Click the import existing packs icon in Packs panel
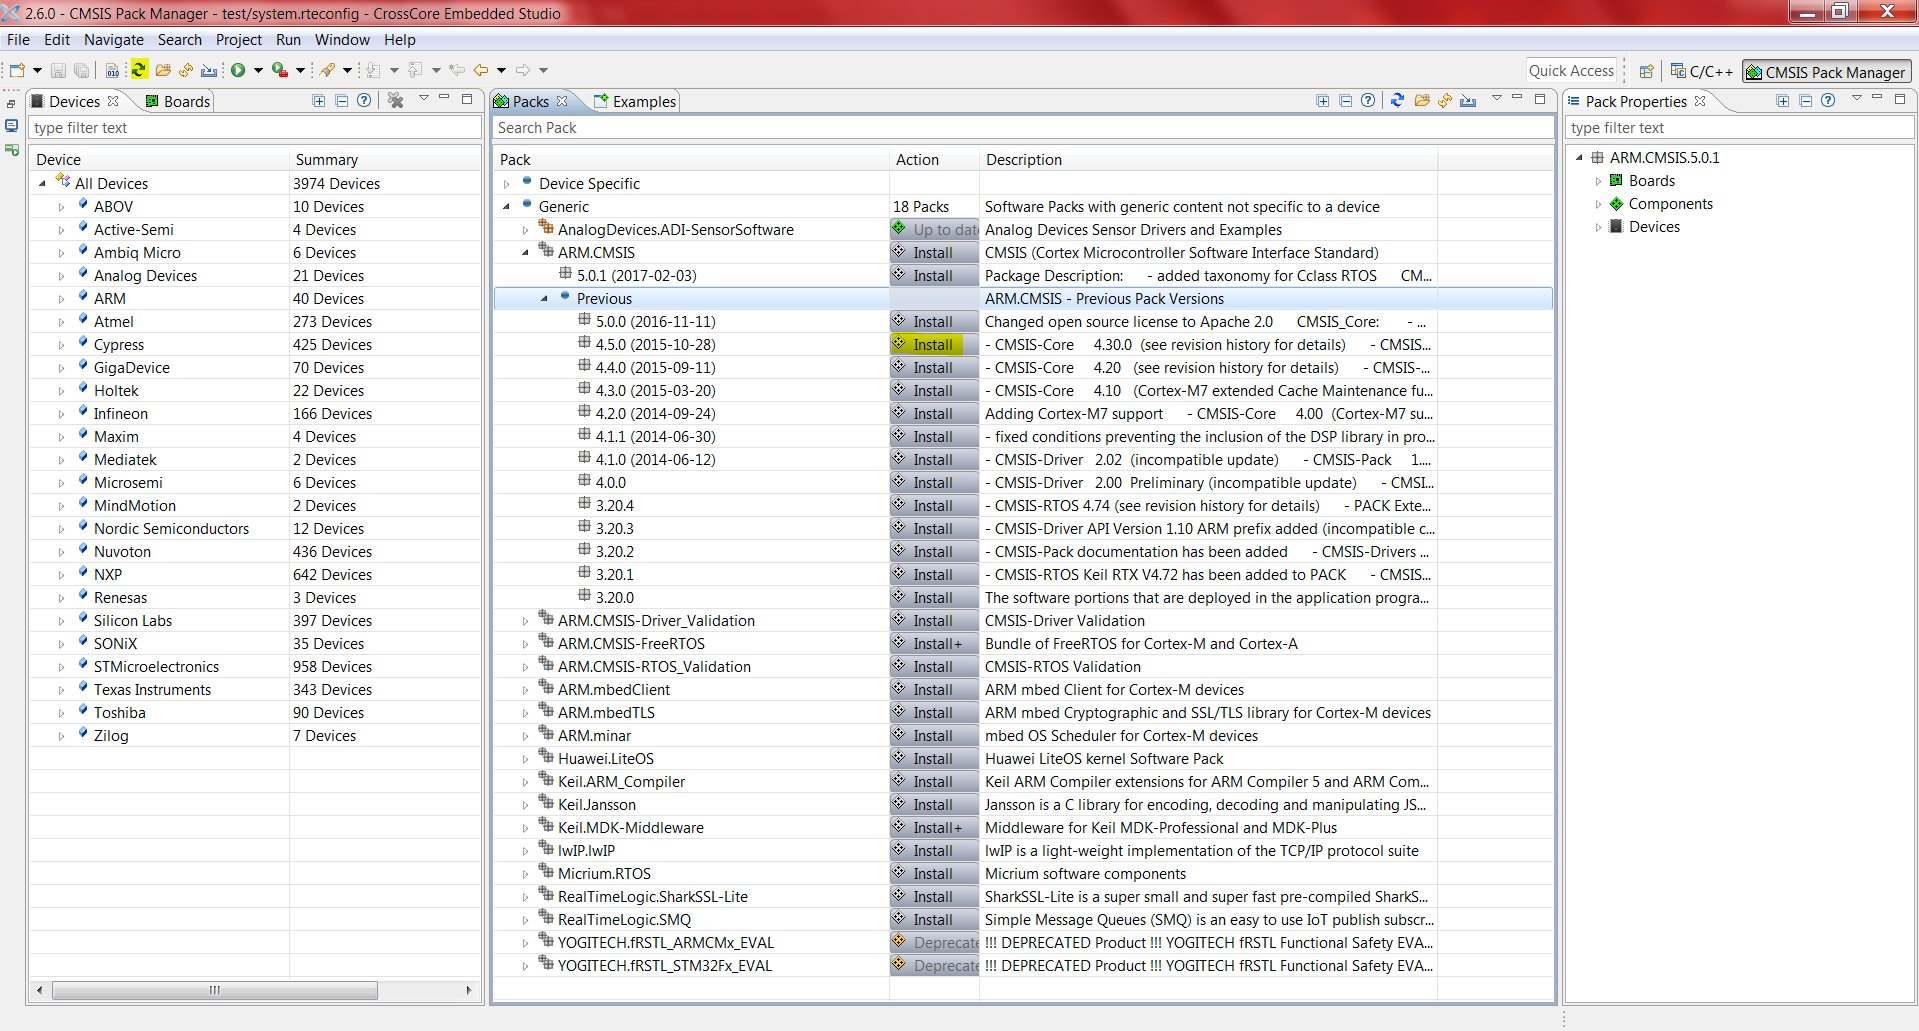 coord(1468,100)
